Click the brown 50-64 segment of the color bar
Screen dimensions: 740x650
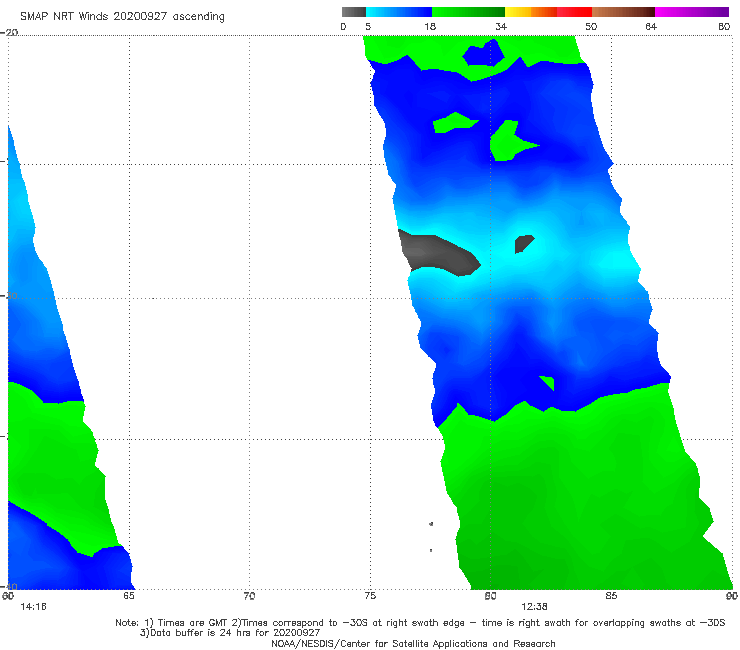point(623,12)
